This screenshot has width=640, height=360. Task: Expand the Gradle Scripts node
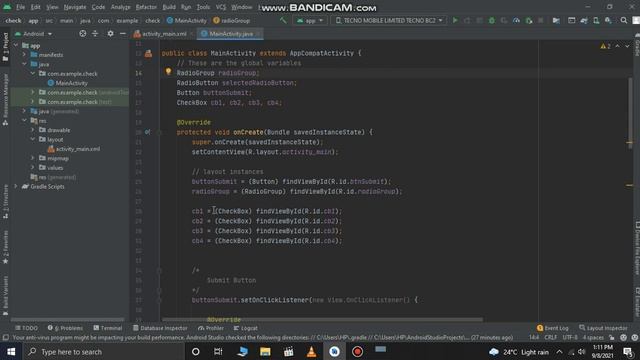pos(16,186)
